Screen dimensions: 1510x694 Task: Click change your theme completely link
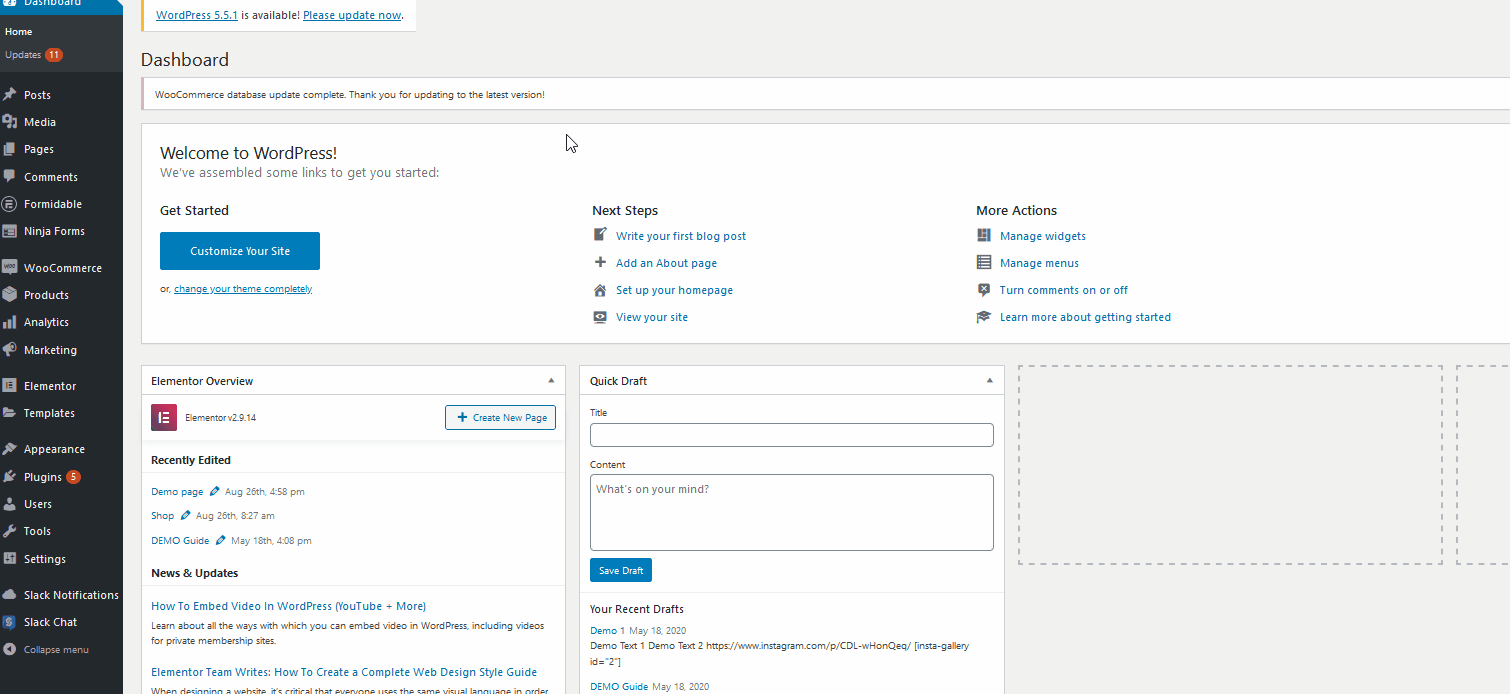tap(243, 289)
